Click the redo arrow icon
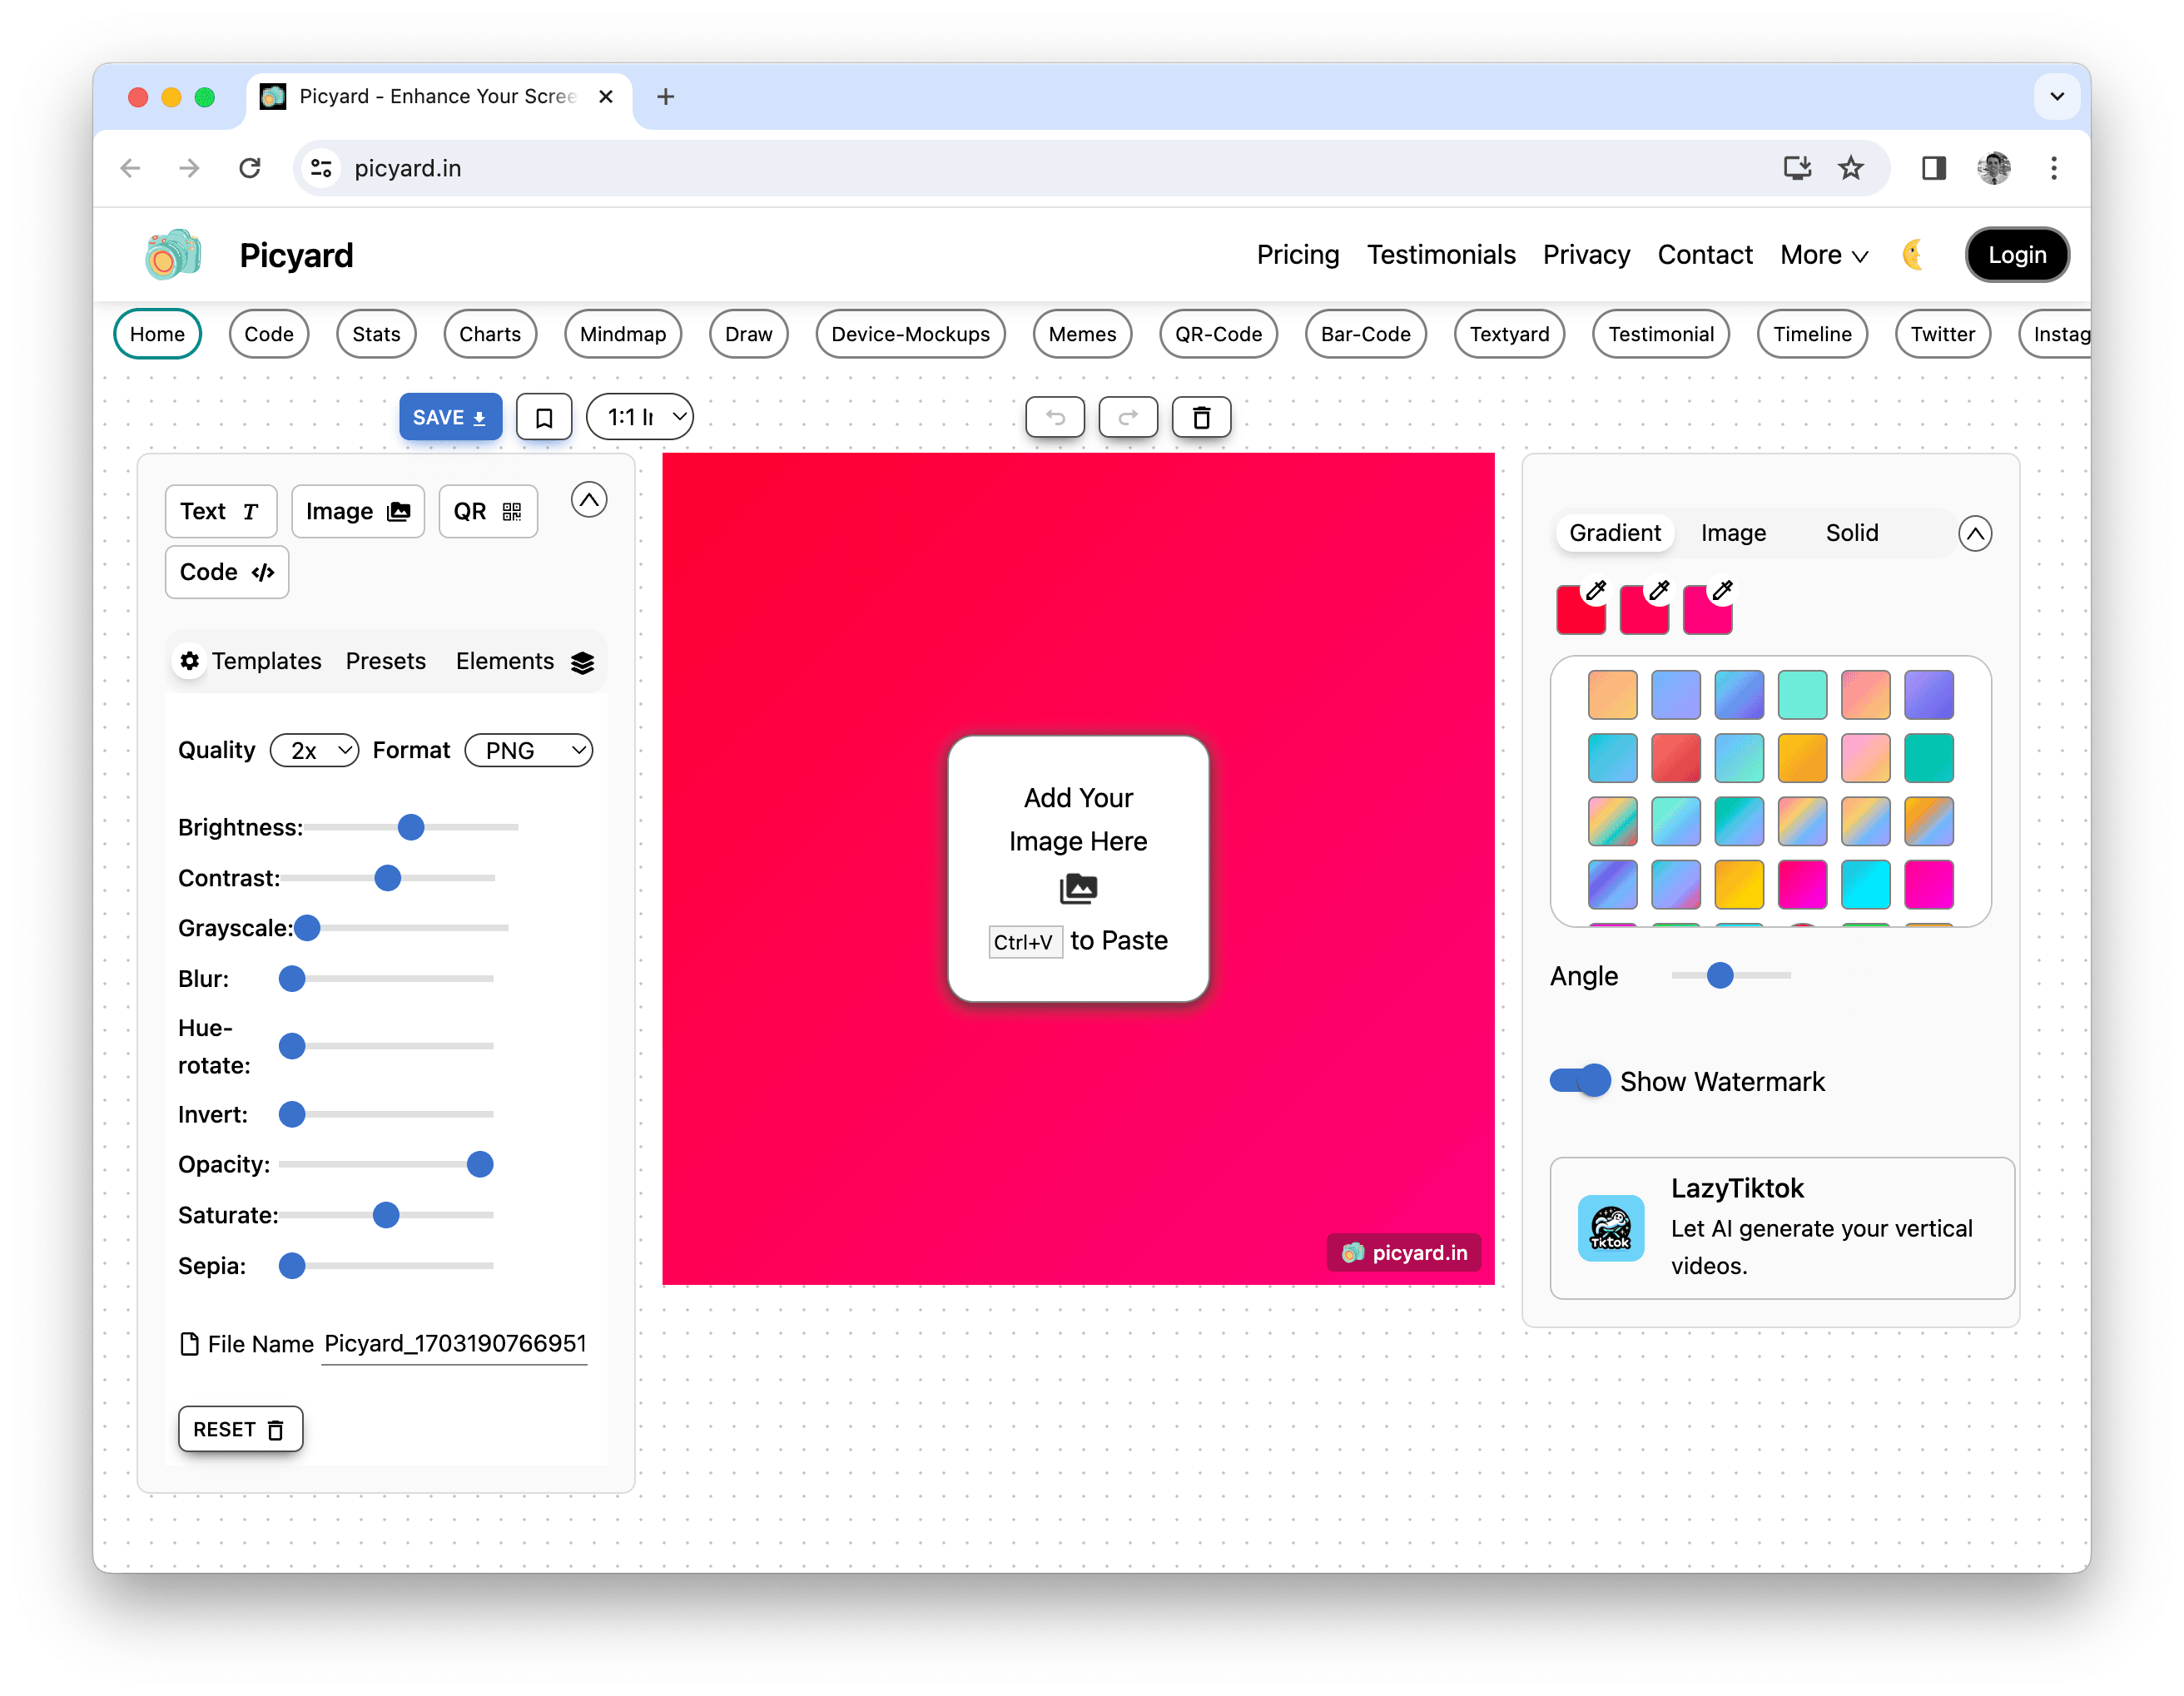The height and width of the screenshot is (1696, 2184). [x=1128, y=418]
